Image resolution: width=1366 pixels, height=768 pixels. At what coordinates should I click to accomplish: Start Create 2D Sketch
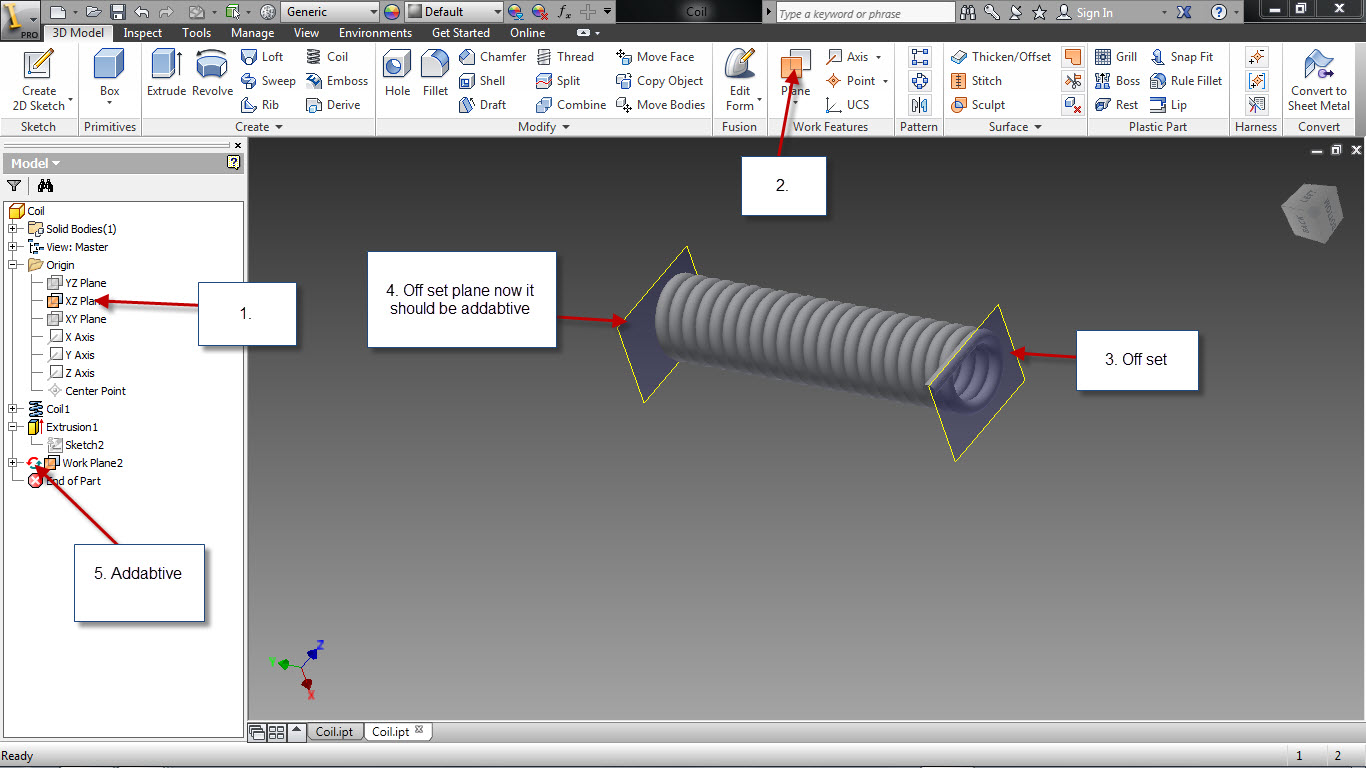(x=39, y=80)
